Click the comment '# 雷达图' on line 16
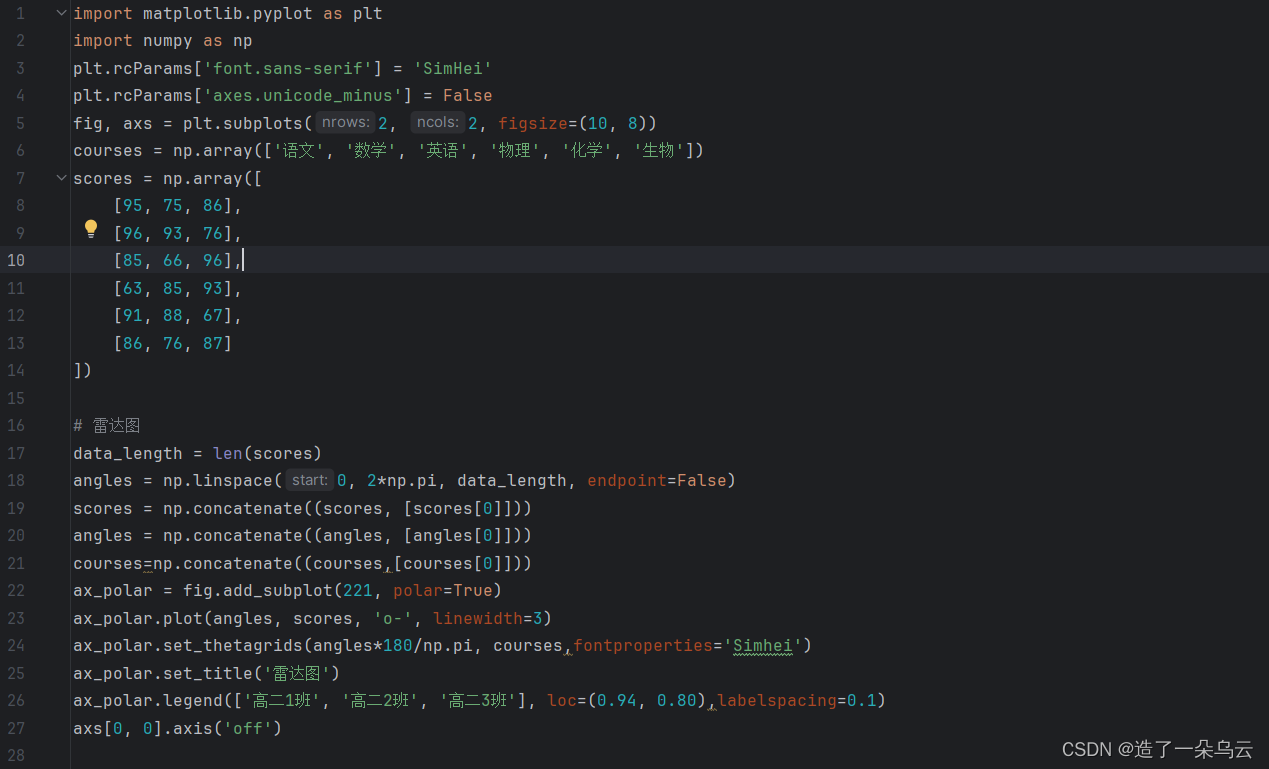This screenshot has height=769, width=1269. [106, 425]
